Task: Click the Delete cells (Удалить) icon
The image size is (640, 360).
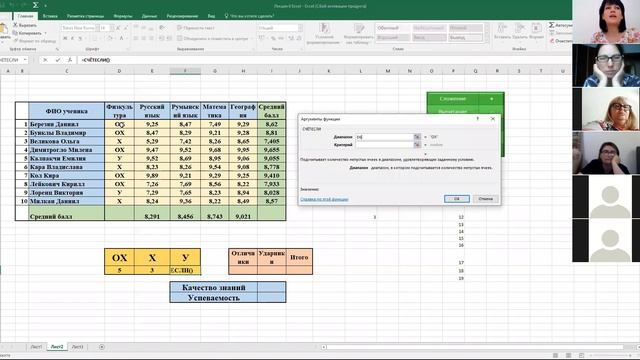Action: pos(520,28)
